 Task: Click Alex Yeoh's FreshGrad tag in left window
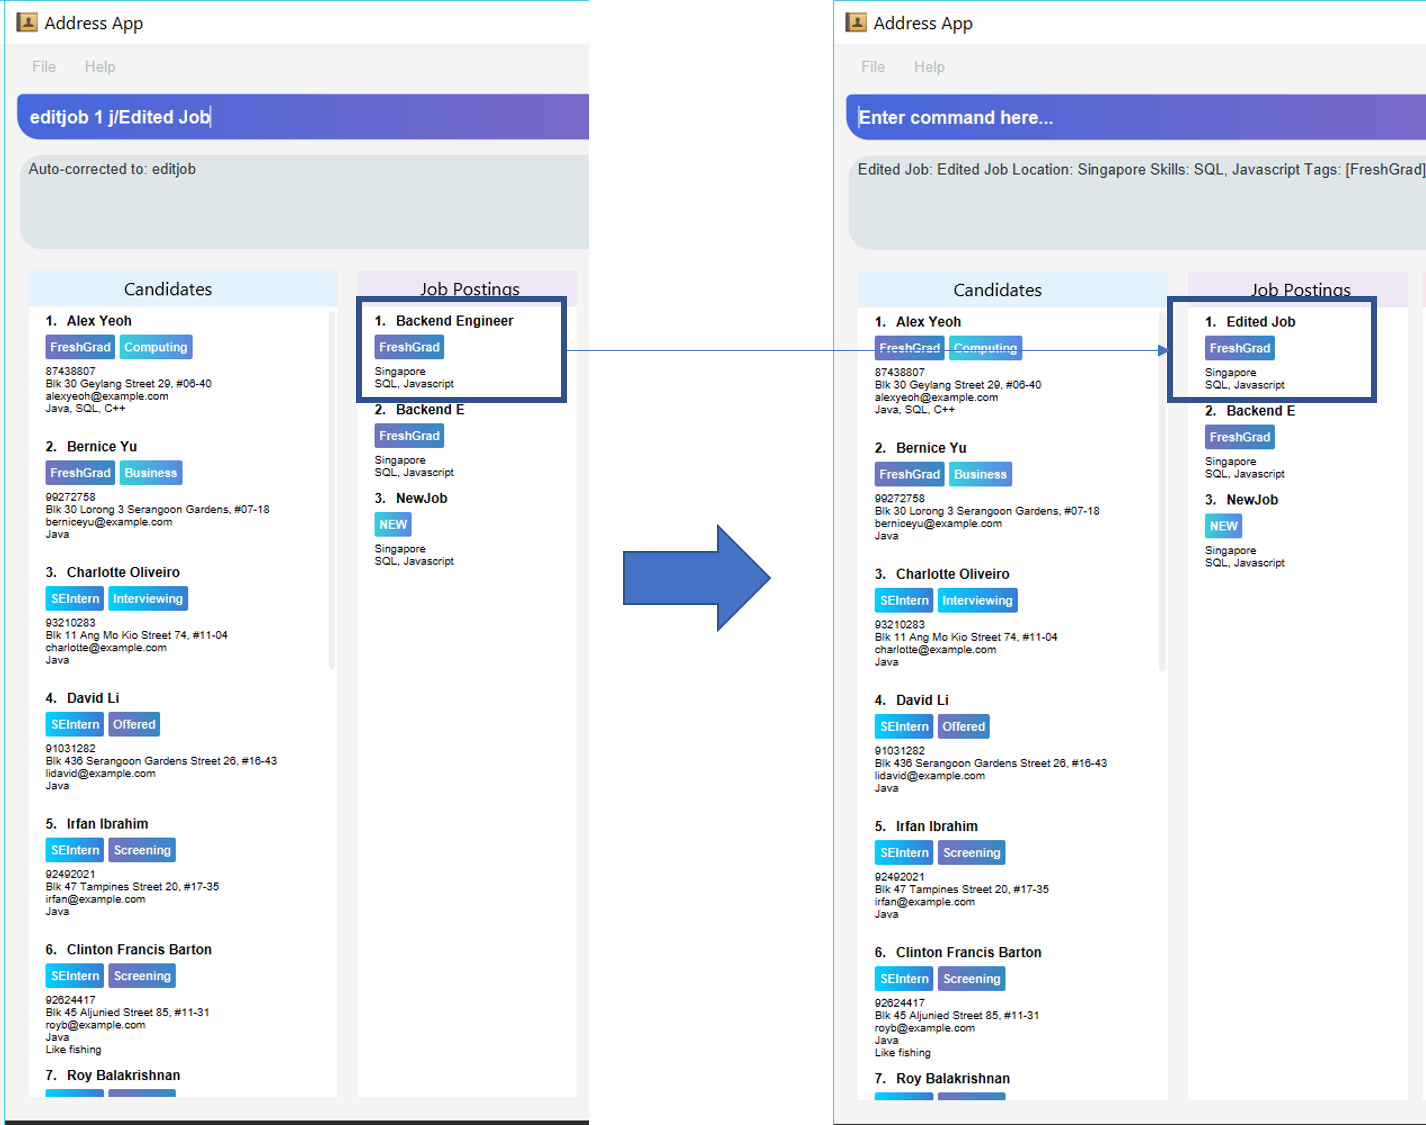(81, 347)
